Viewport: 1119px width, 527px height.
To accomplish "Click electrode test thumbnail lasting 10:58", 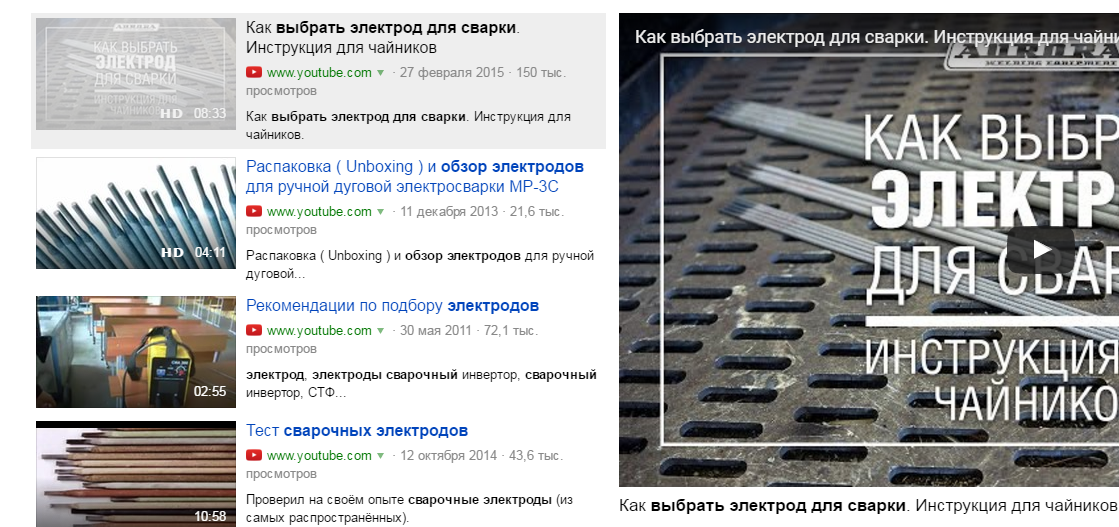I will point(136,474).
